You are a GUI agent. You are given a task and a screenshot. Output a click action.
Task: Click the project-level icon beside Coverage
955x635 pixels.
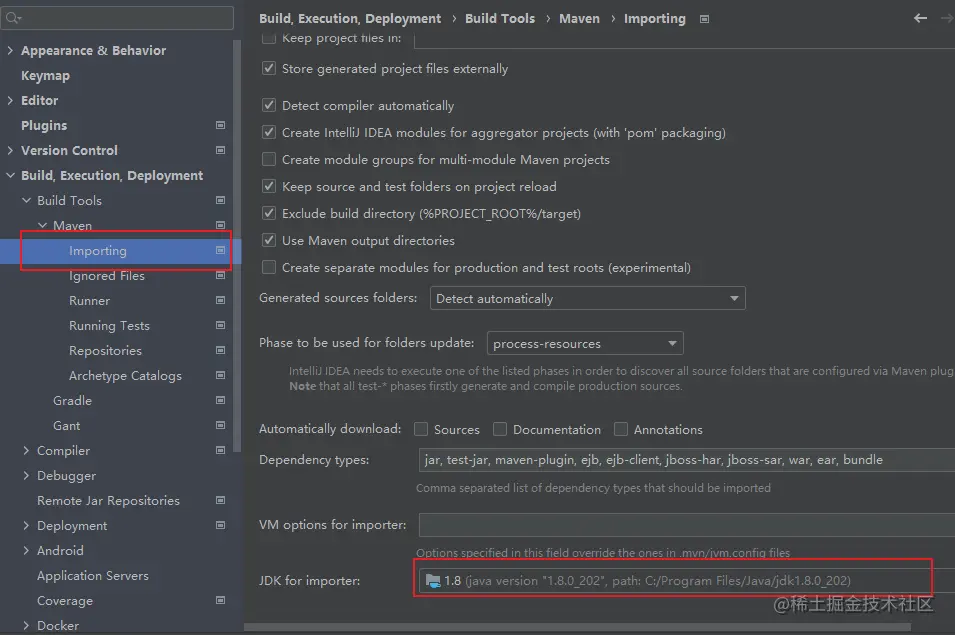tap(220, 600)
